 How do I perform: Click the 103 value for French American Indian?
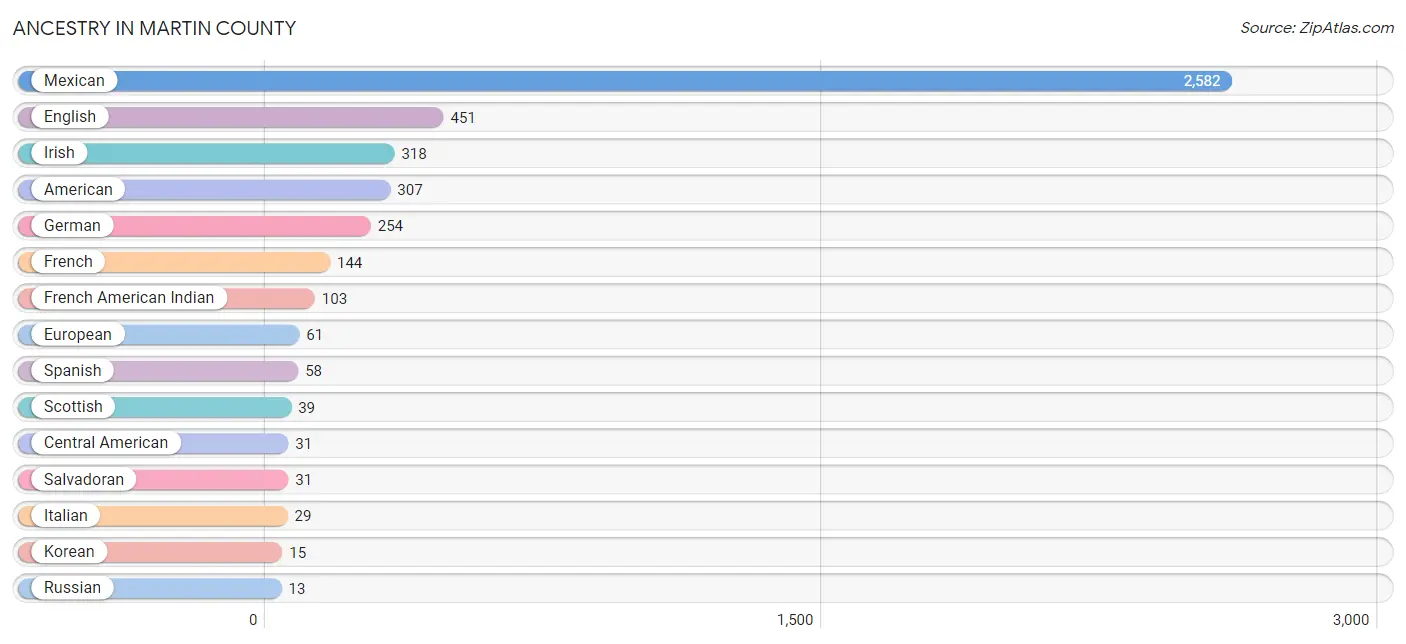click(334, 299)
